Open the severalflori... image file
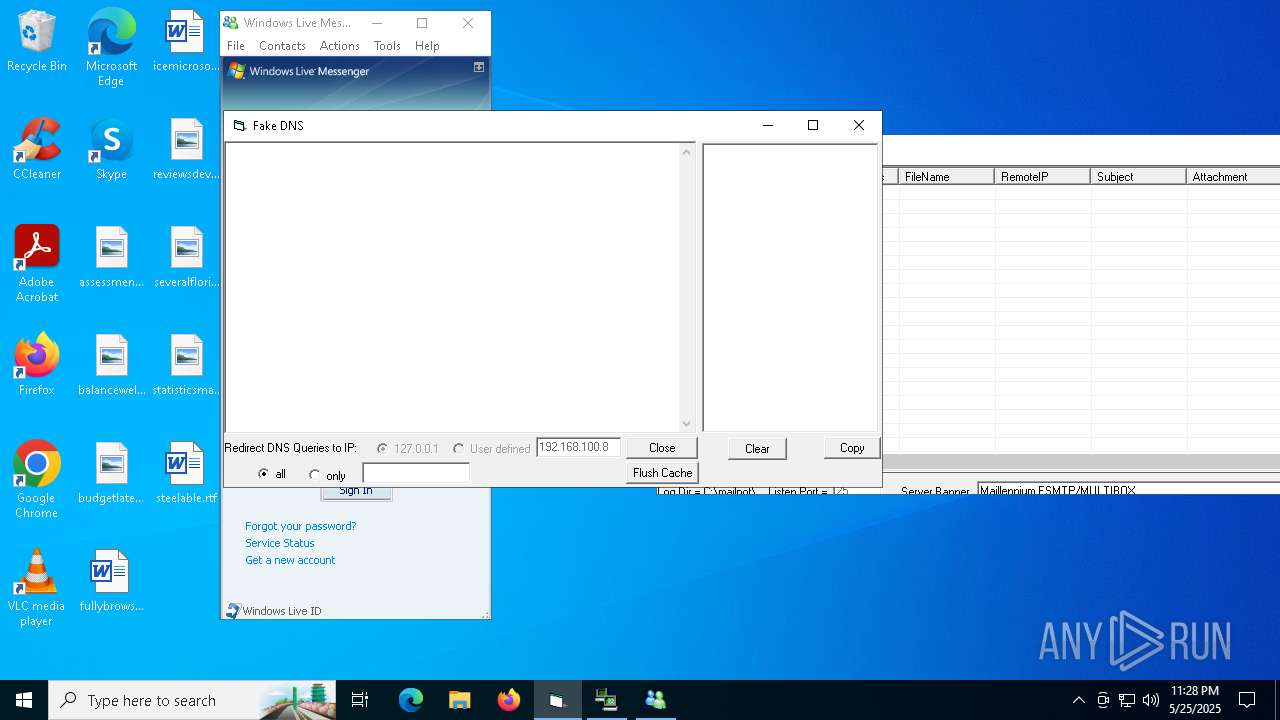The width and height of the screenshot is (1280, 720). click(x=186, y=257)
